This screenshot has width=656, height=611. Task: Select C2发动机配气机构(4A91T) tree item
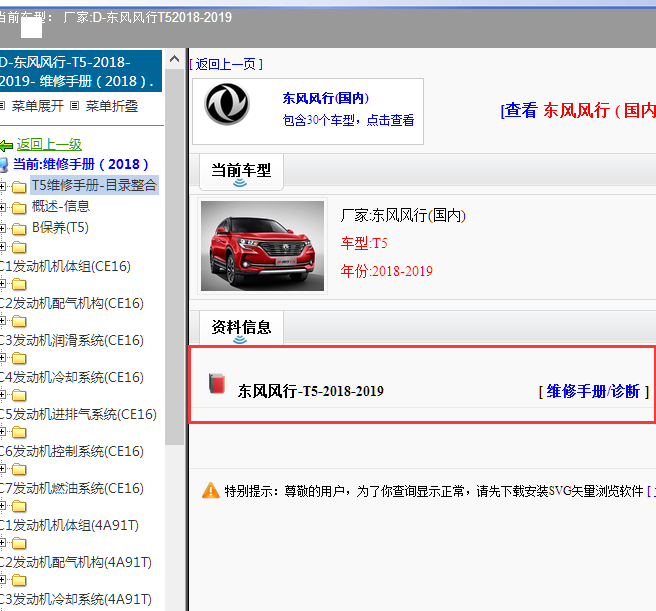pos(76,562)
